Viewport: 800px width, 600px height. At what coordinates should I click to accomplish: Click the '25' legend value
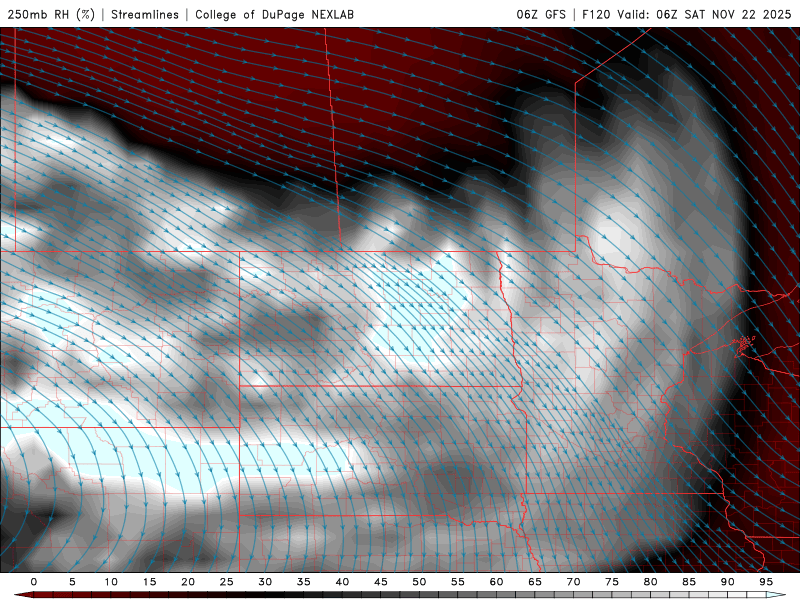(x=227, y=582)
